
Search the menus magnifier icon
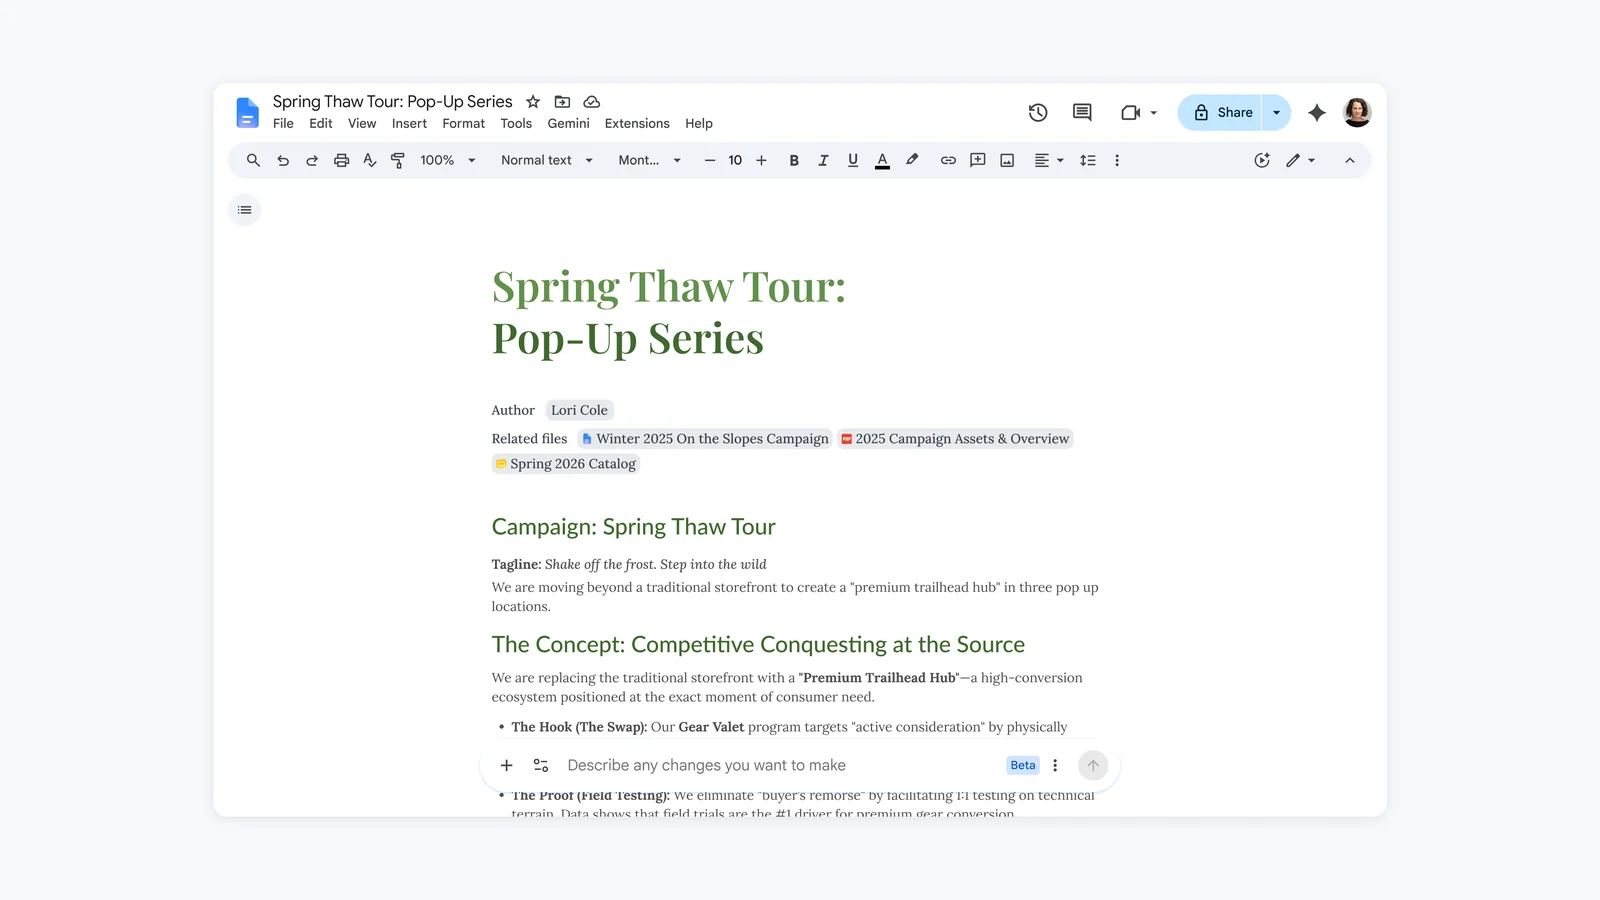(x=253, y=160)
